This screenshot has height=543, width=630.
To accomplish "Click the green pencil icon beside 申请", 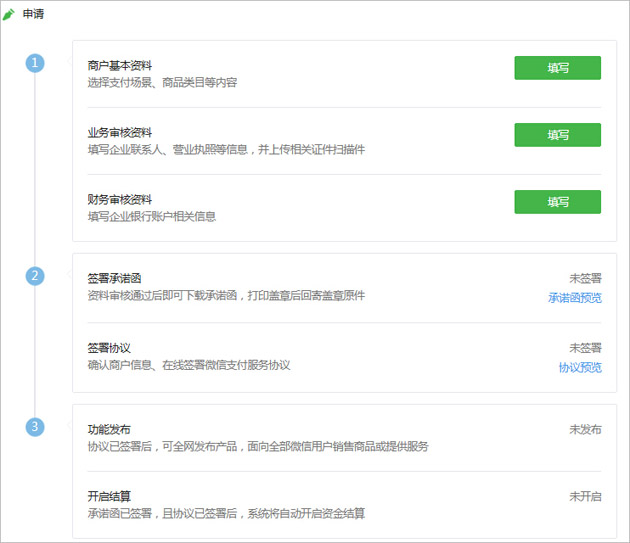I will pyautogui.click(x=10, y=15).
